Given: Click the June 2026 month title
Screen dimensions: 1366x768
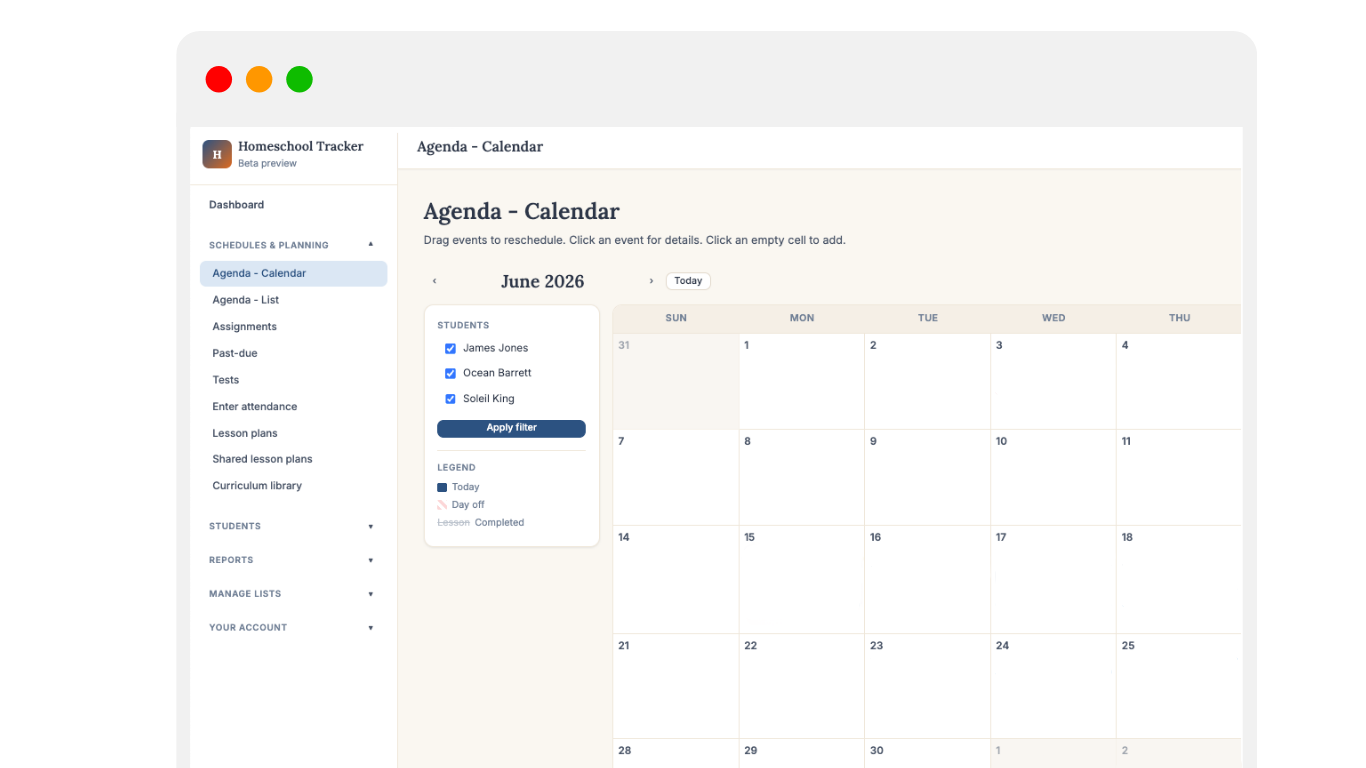Looking at the screenshot, I should coord(543,282).
